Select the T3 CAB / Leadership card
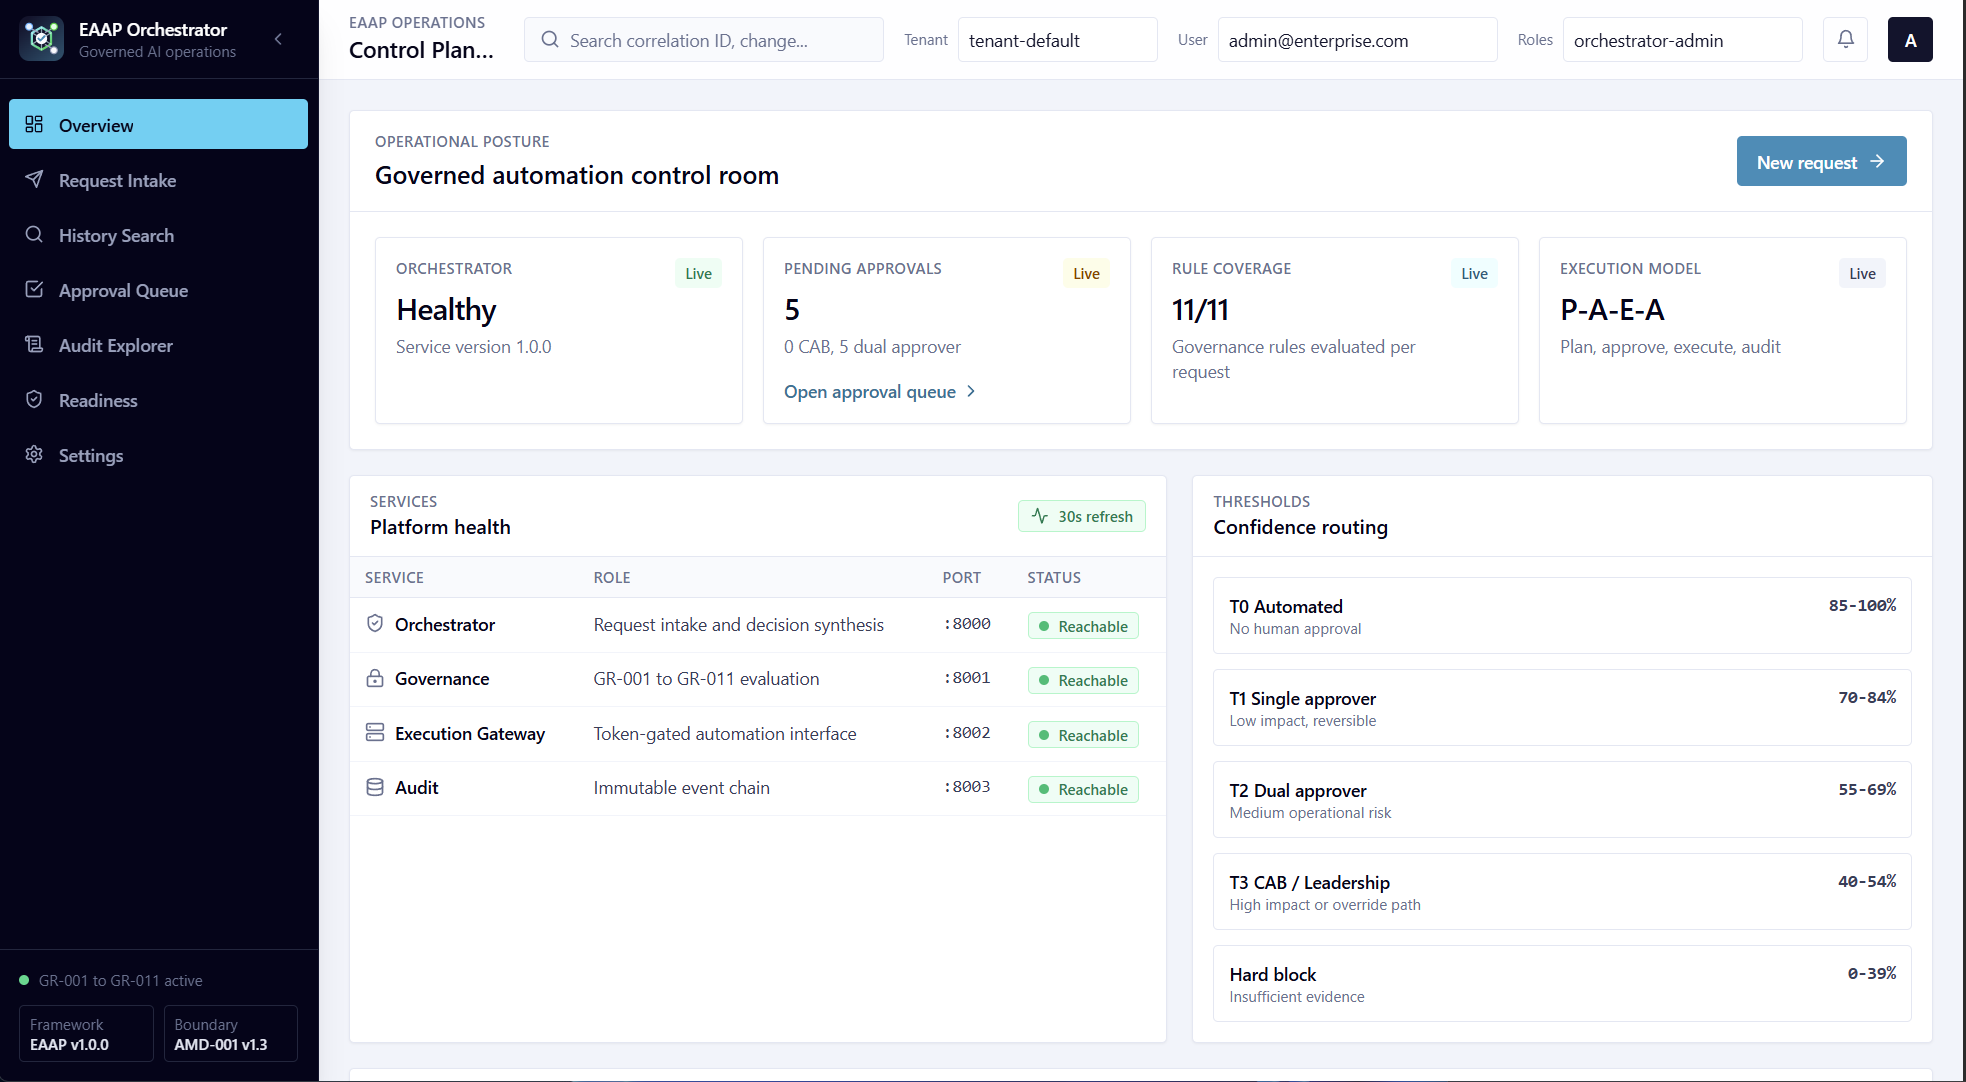The height and width of the screenshot is (1082, 1966). tap(1562, 891)
